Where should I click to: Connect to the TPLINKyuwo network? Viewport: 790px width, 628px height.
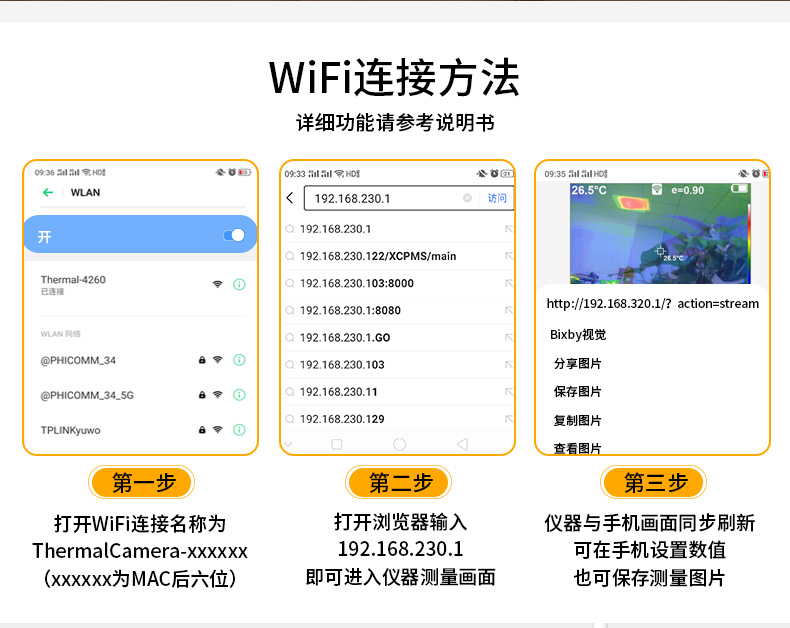[x=70, y=430]
